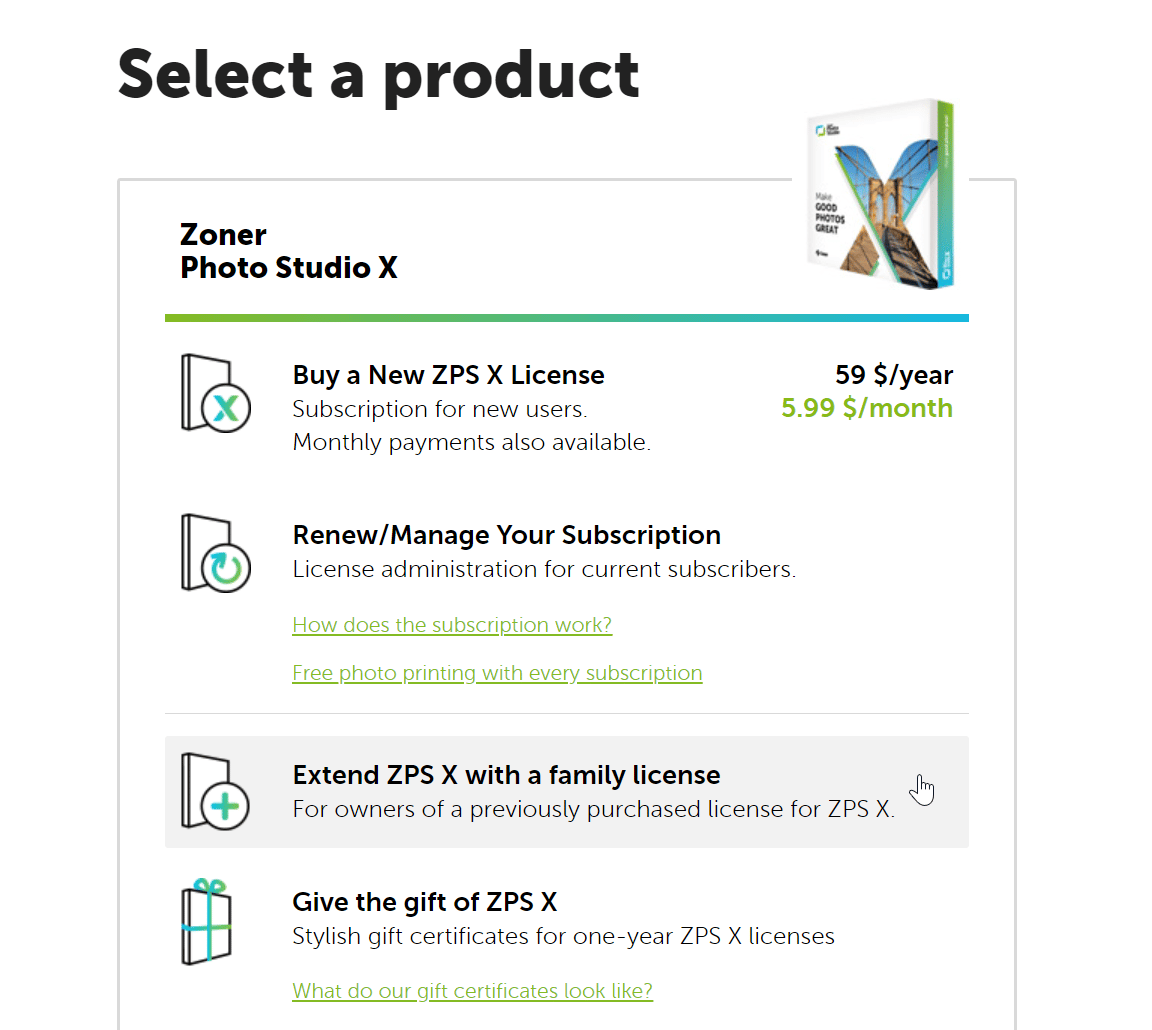Click the circular renewal arrow icon
Screen dimensions: 1152x1030
(215, 552)
